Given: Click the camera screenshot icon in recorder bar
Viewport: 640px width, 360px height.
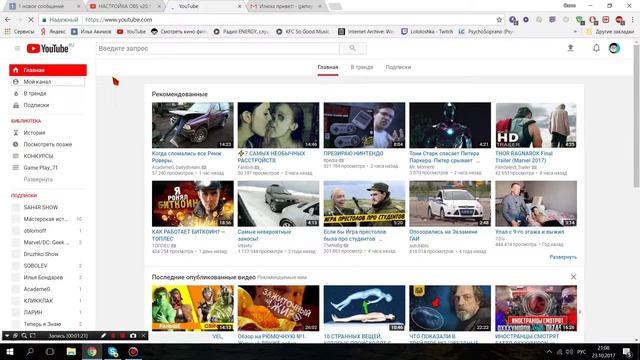Looking at the screenshot, I should pos(133,336).
